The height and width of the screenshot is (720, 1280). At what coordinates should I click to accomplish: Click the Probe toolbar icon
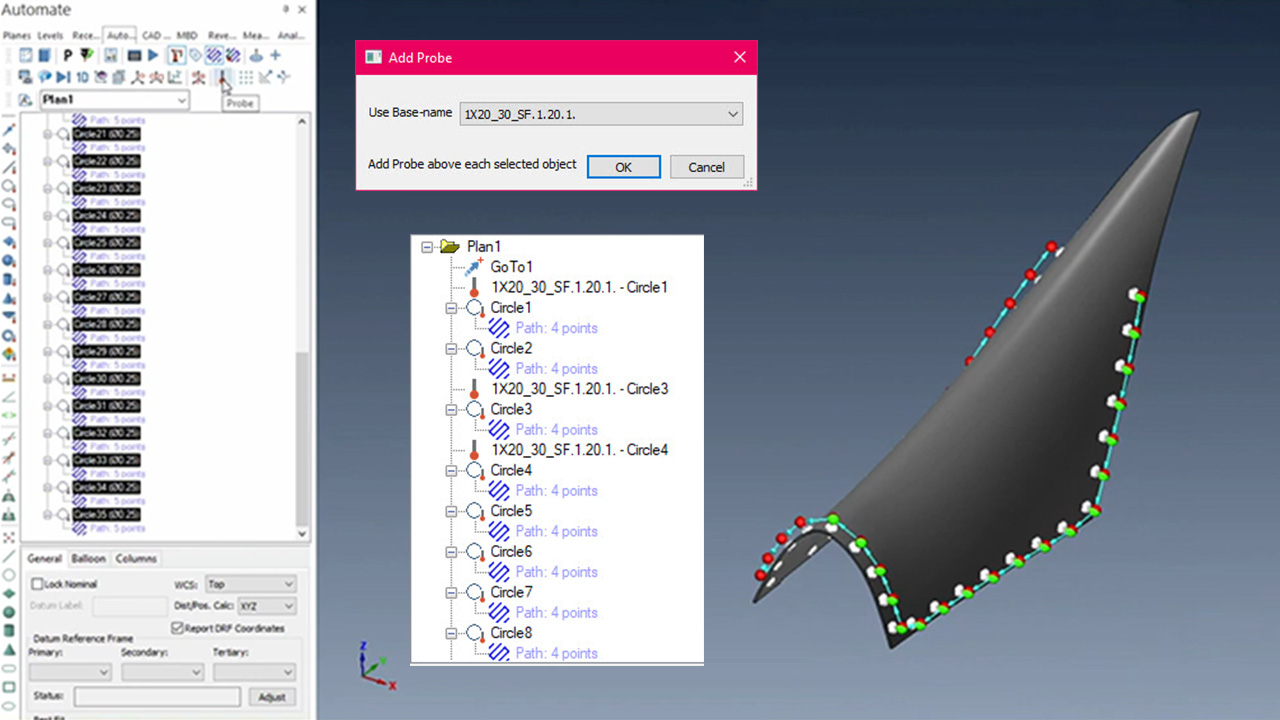223,77
